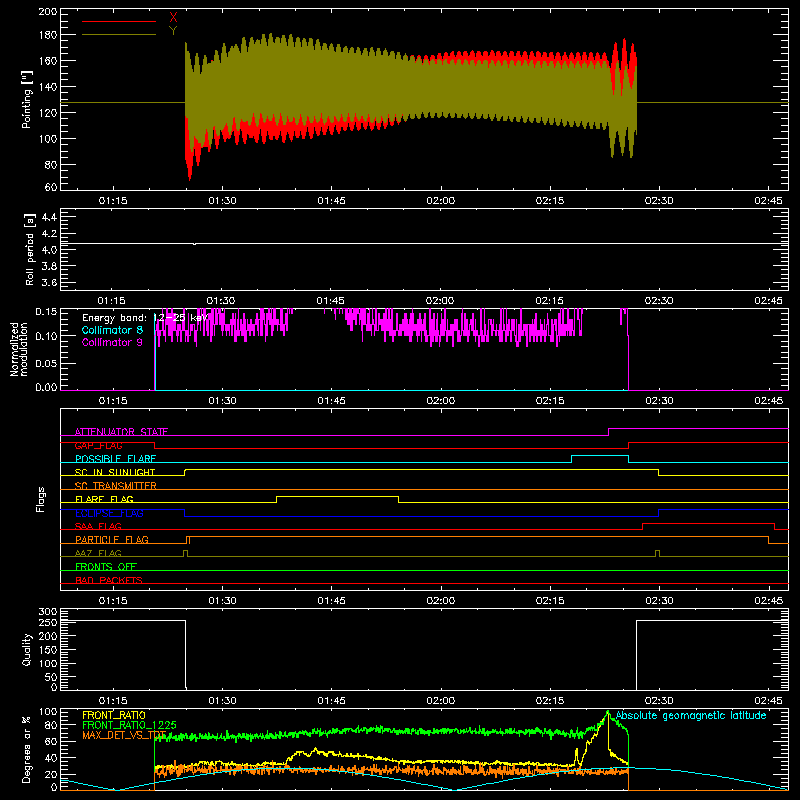Screen dimensions: 800x800
Task: Click 02:00 time label under Pointing plot
Action: [x=440, y=201]
